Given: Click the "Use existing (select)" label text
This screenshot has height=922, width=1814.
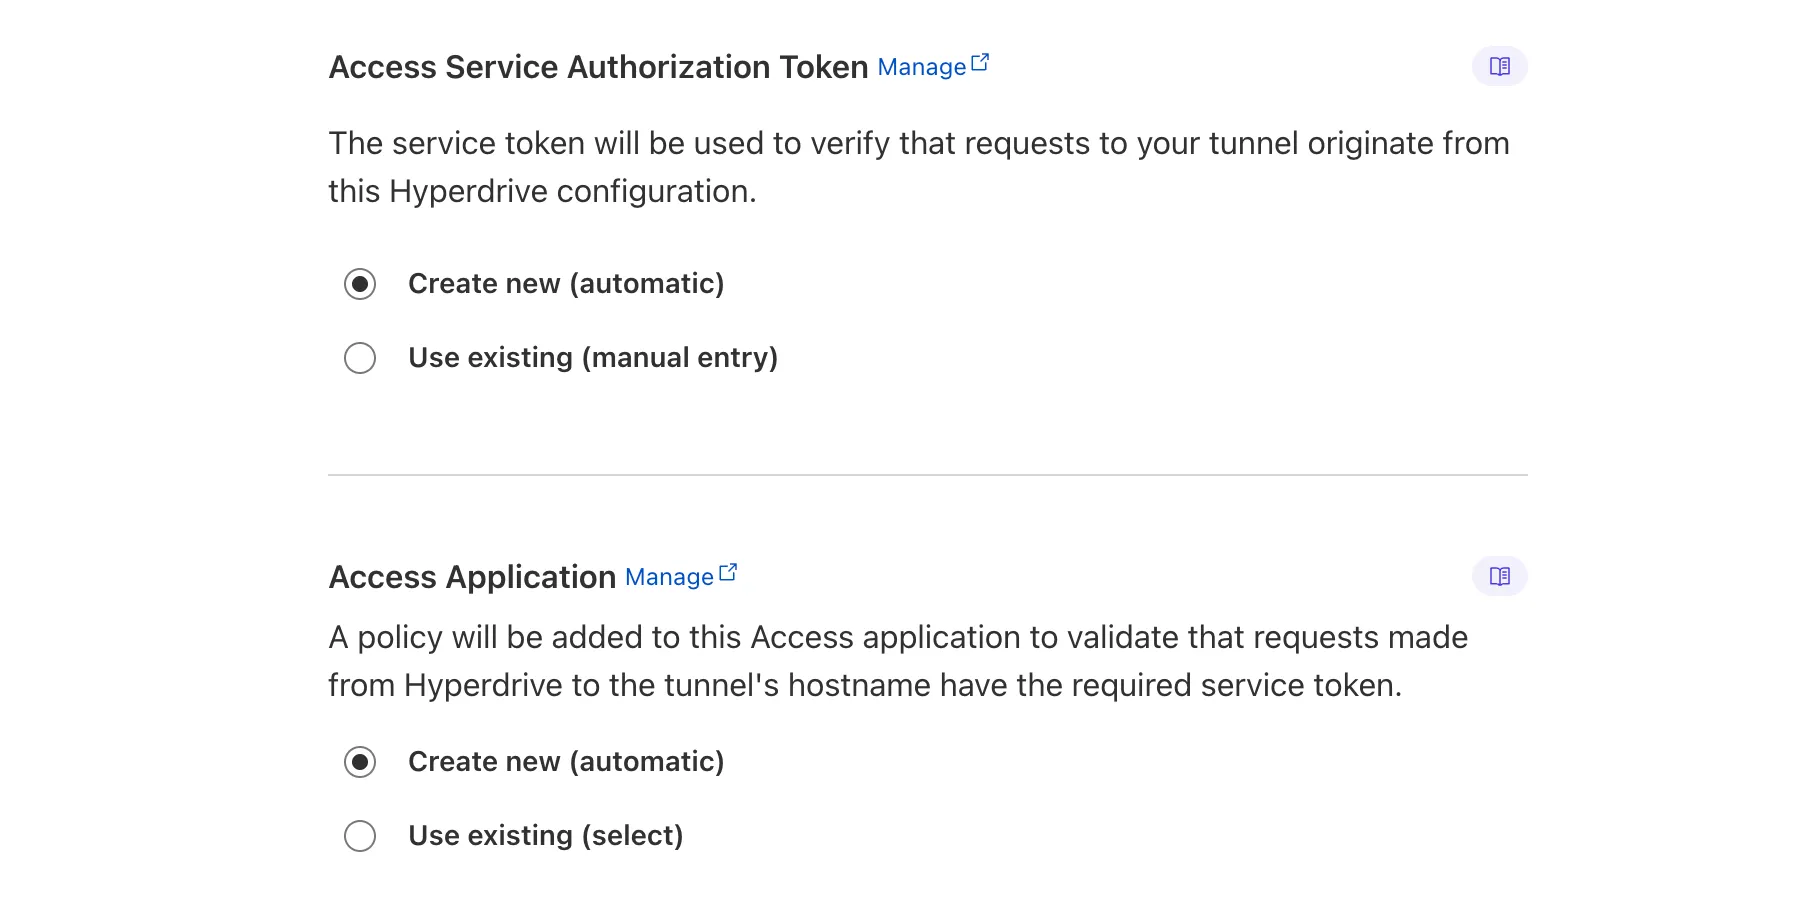Looking at the screenshot, I should (x=545, y=835).
